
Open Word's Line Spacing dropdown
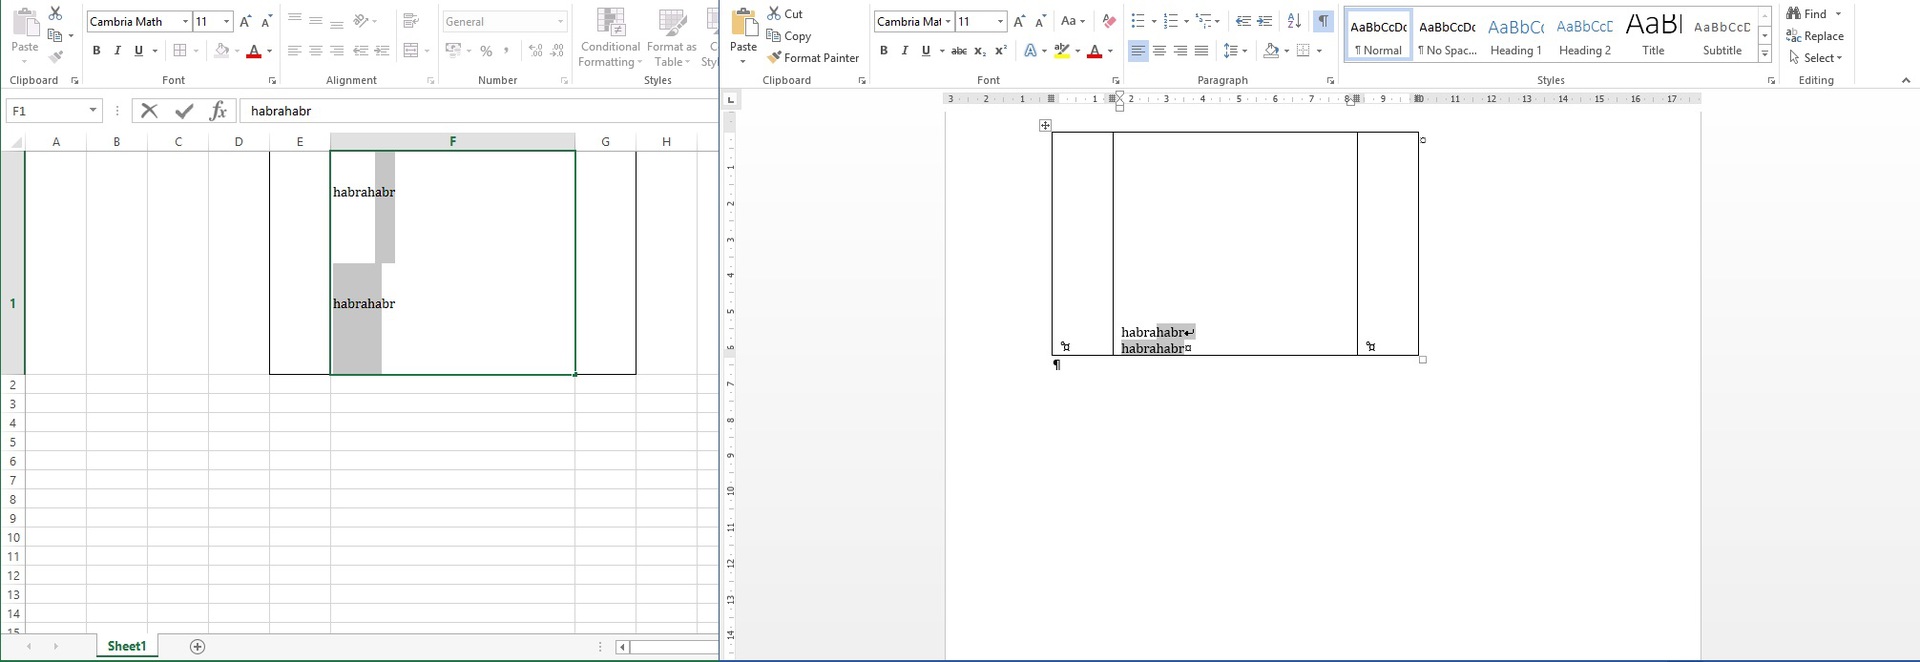point(1234,50)
